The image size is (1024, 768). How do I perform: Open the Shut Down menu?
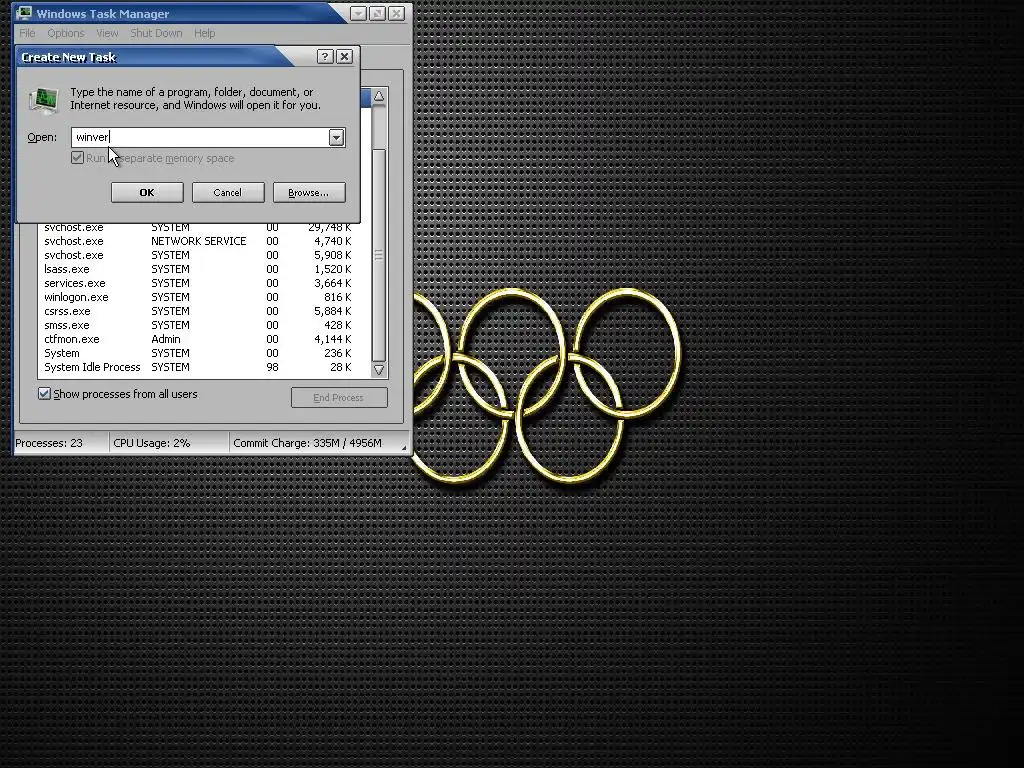click(x=156, y=33)
